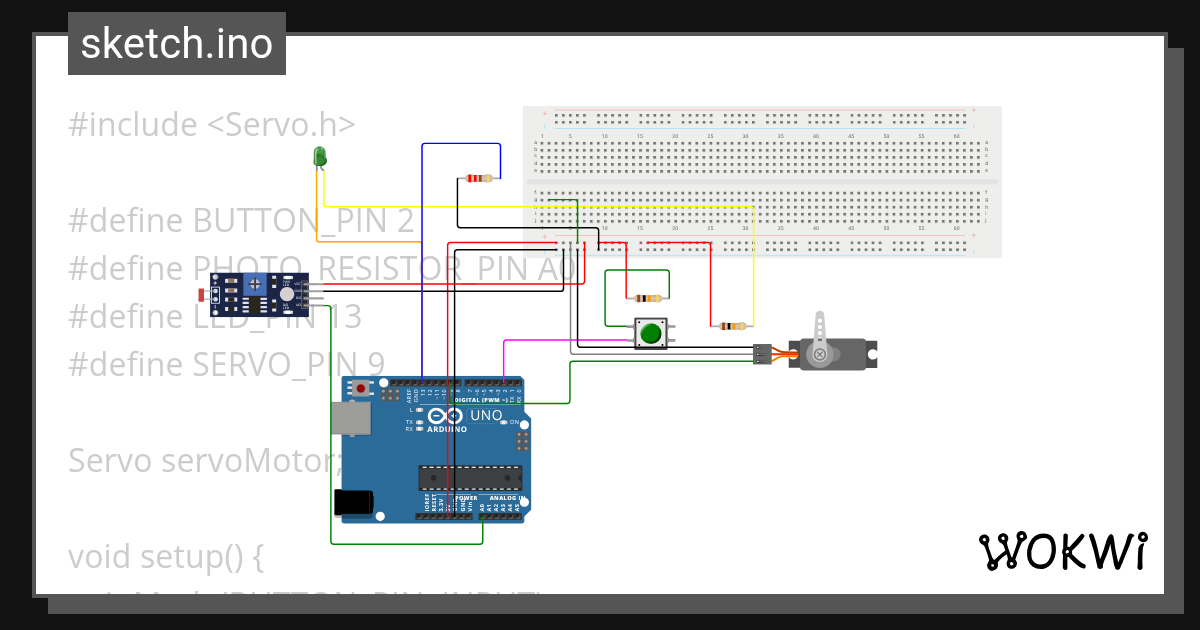
Task: Select the resistor attached to the yellow wire
Action: click(x=732, y=326)
